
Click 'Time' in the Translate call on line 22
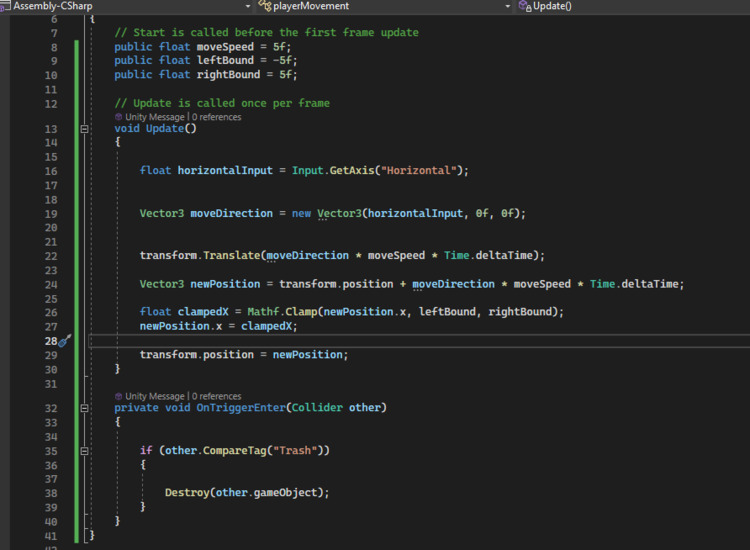(457, 255)
